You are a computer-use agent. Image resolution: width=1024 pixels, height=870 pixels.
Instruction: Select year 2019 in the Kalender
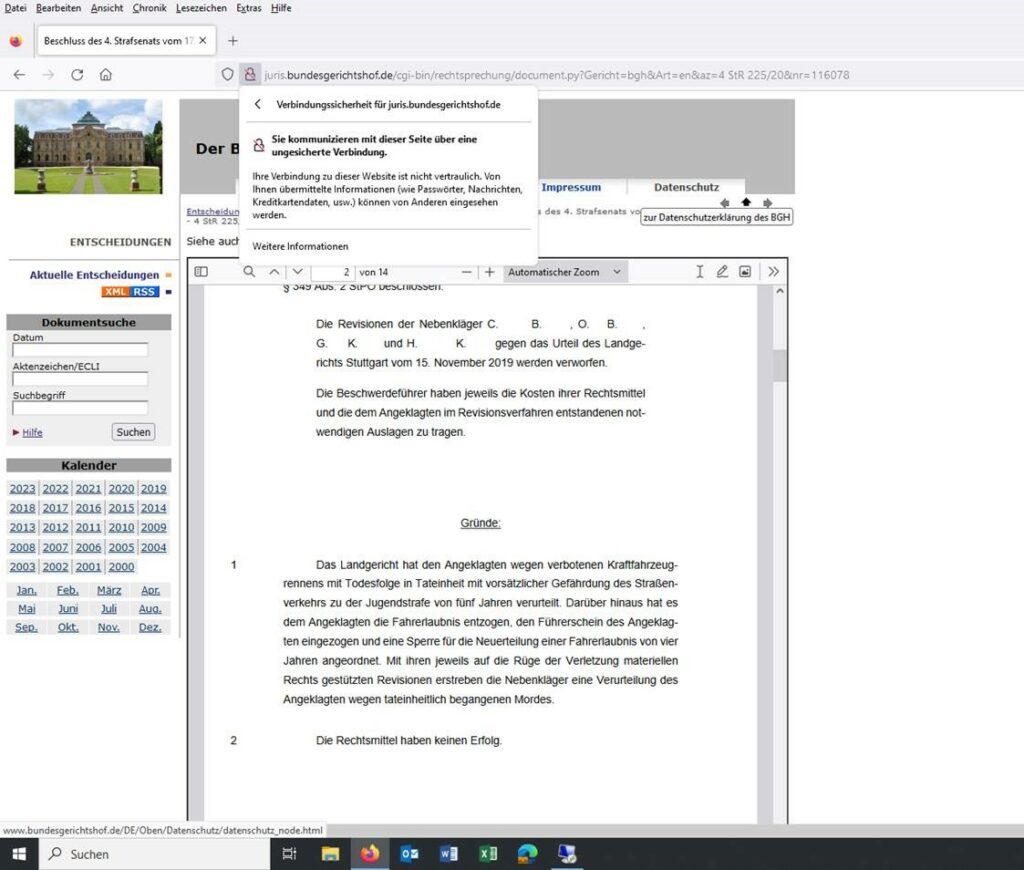coord(153,489)
